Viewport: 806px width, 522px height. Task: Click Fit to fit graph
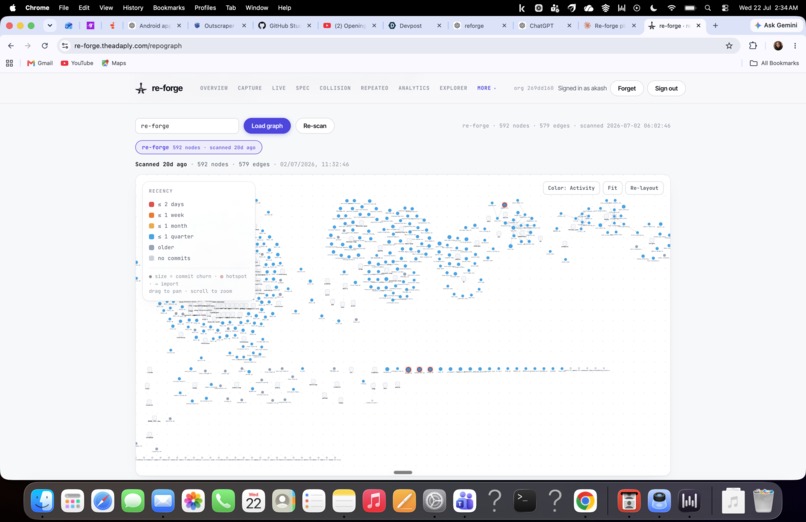pyautogui.click(x=612, y=188)
